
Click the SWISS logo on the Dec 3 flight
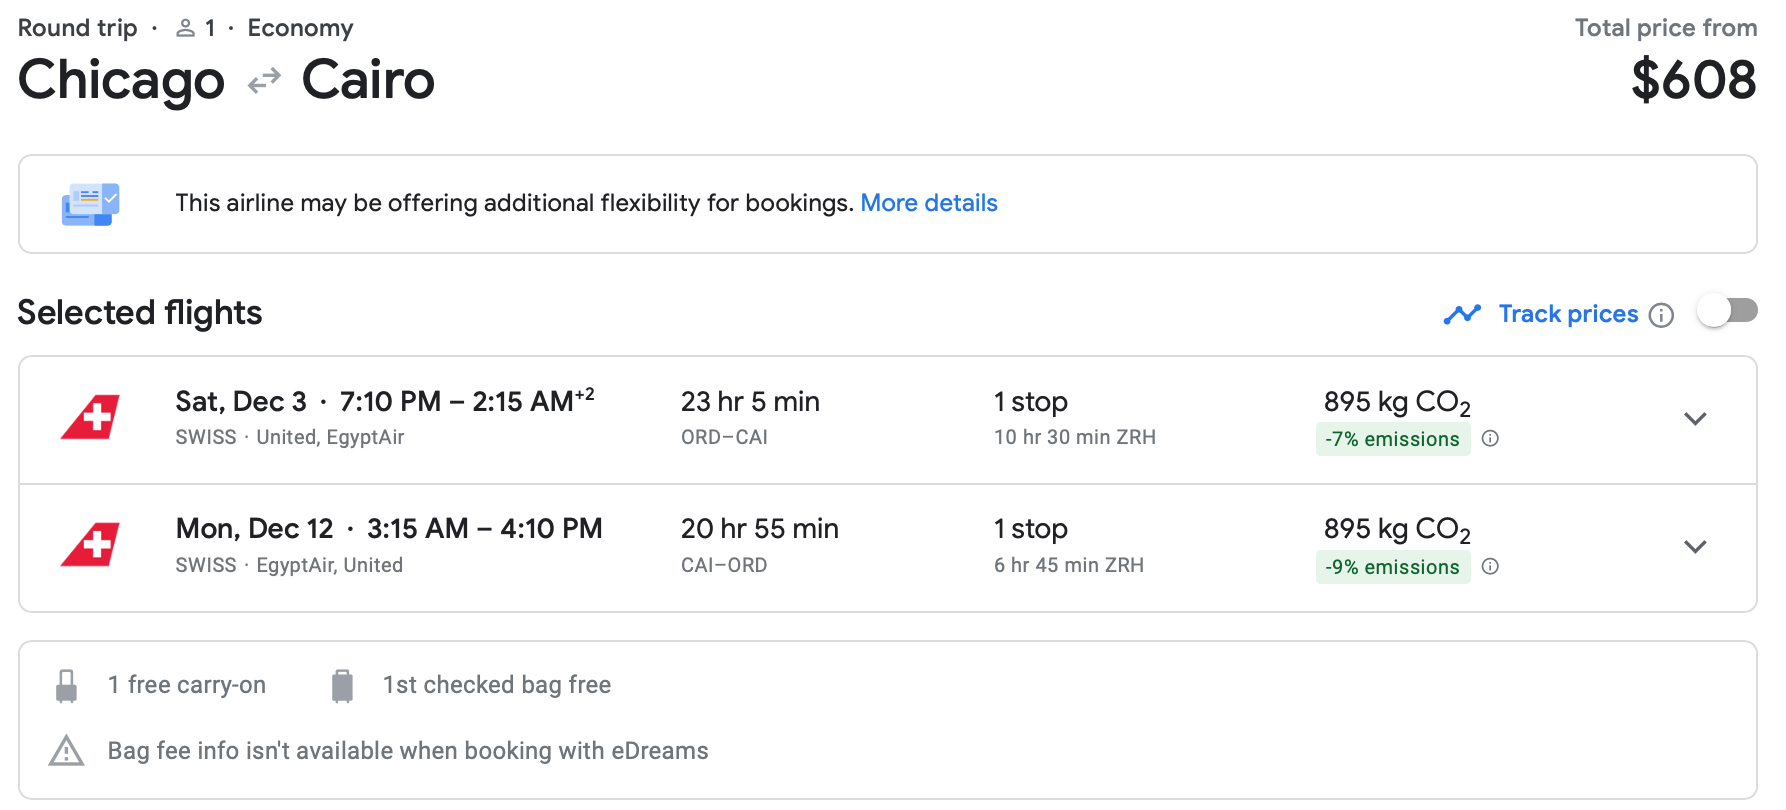point(90,418)
